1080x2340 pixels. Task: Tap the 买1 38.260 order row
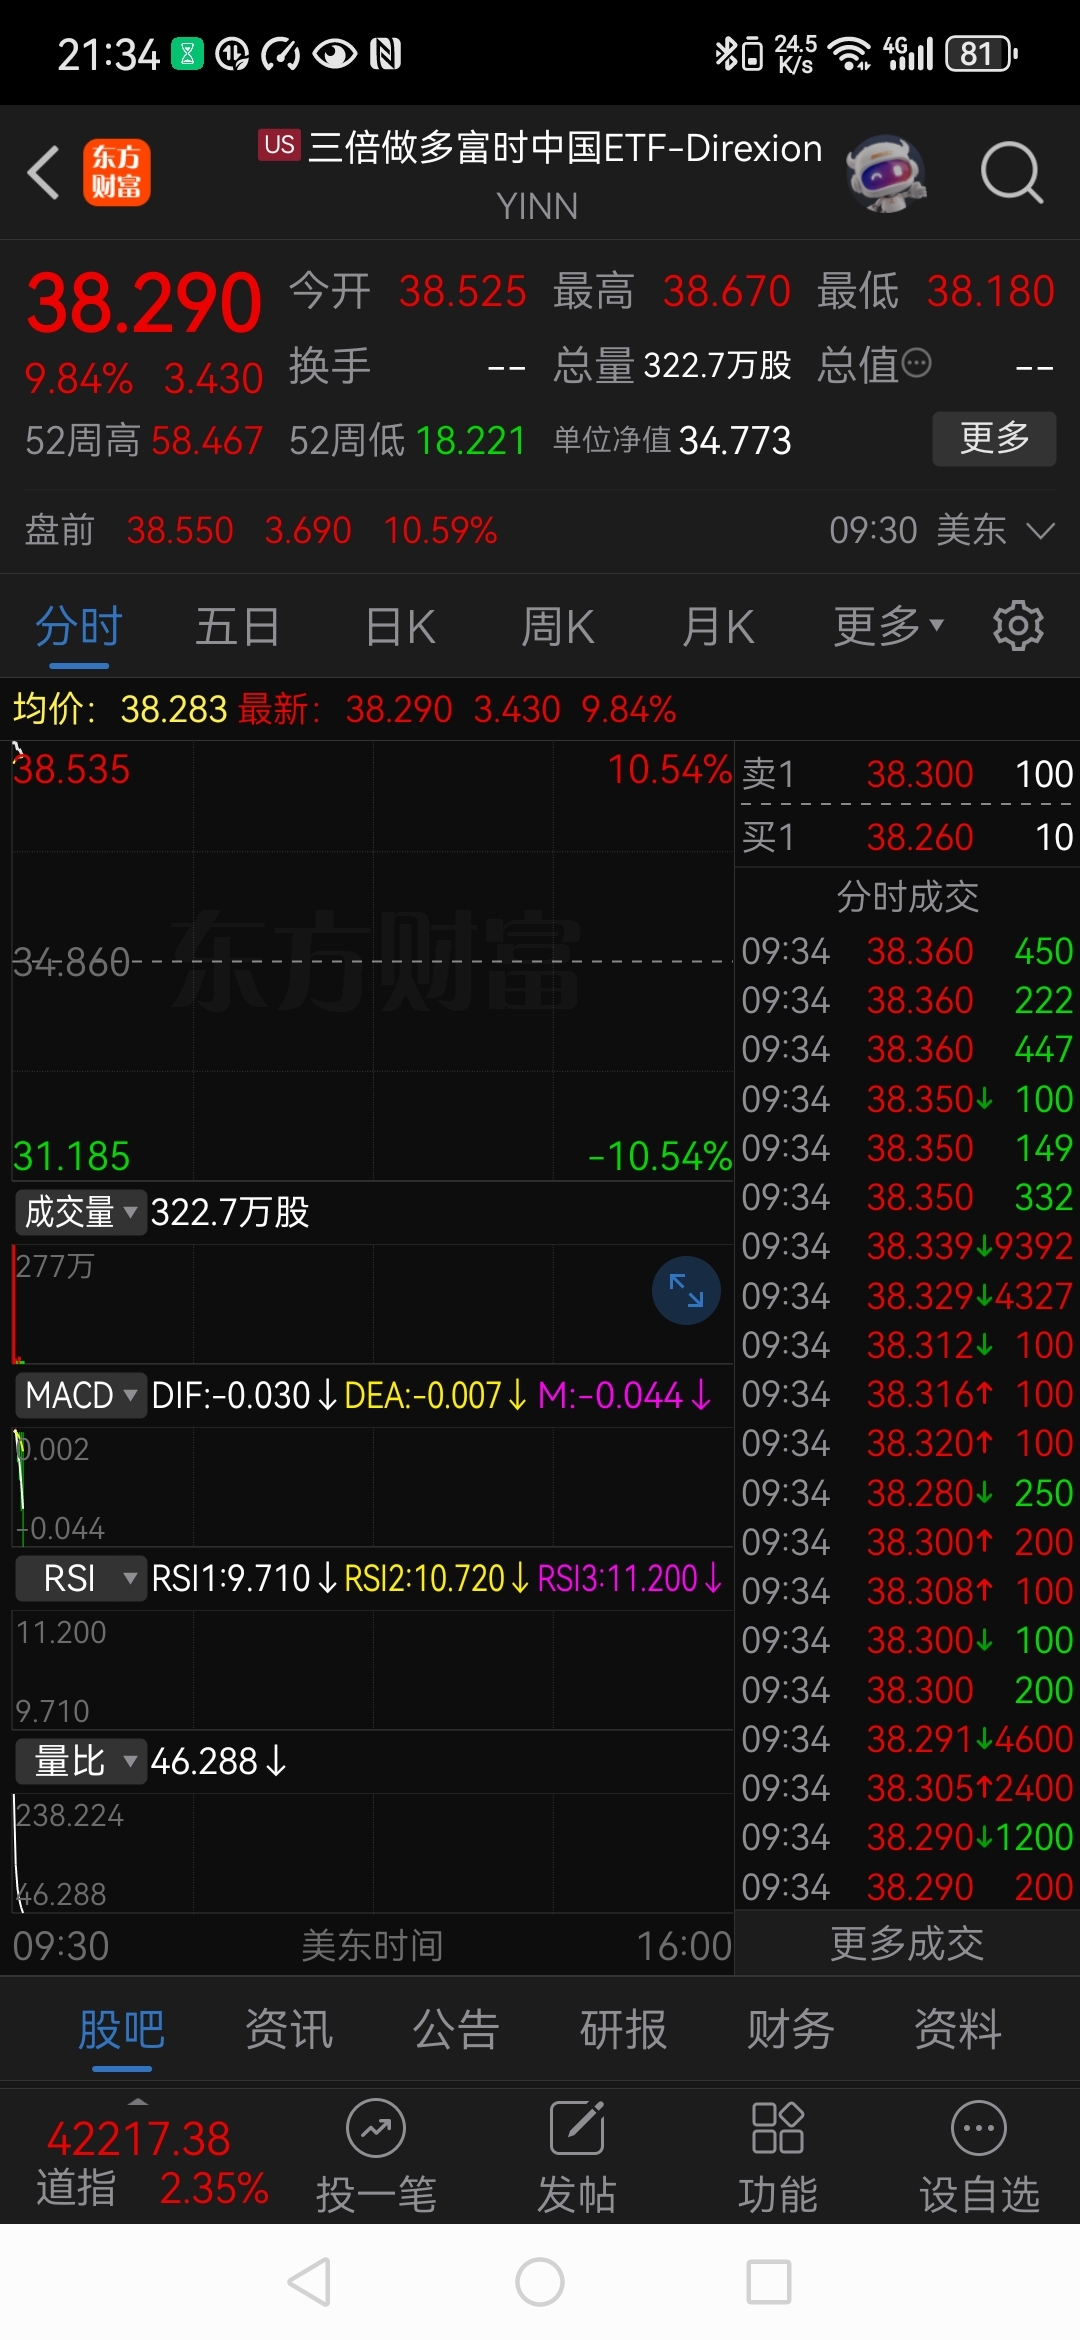[907, 837]
